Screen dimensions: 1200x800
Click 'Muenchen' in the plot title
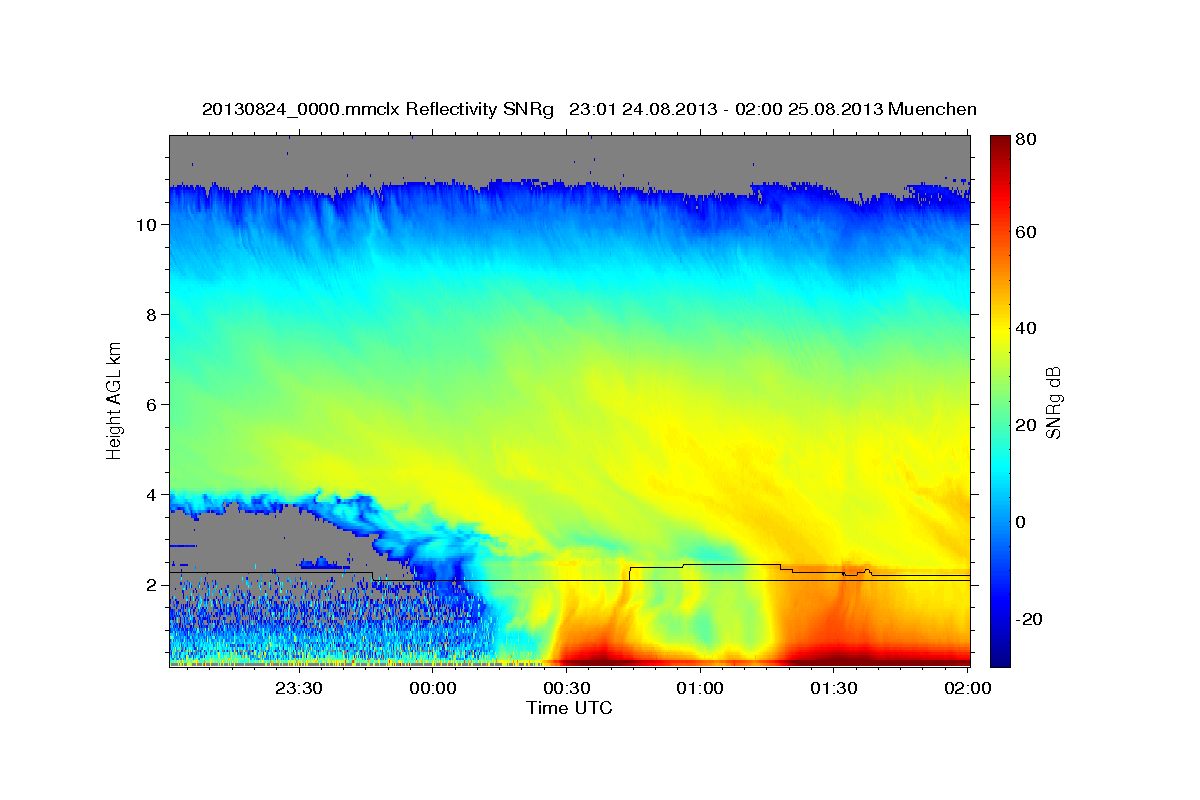(932, 109)
